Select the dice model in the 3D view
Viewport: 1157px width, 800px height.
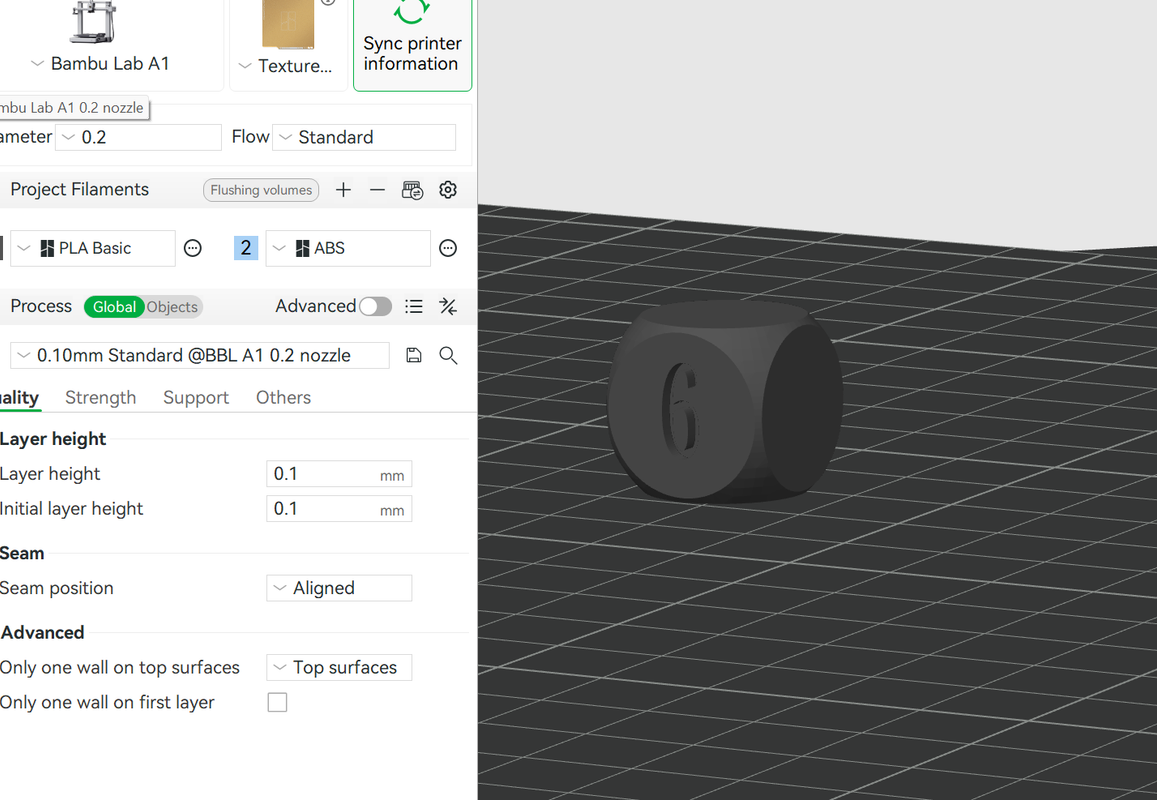point(725,402)
